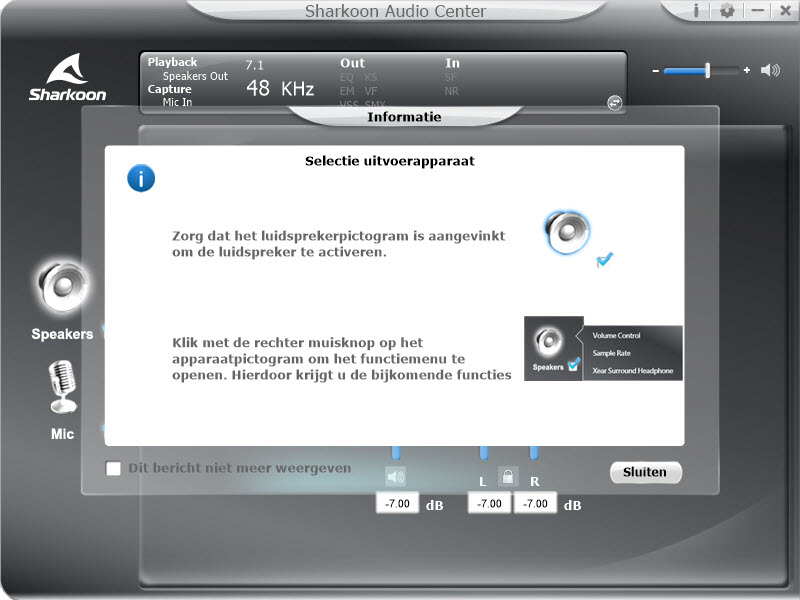Screen dimensions: 800x600
Task: Open the info button in title bar
Action: pos(696,10)
